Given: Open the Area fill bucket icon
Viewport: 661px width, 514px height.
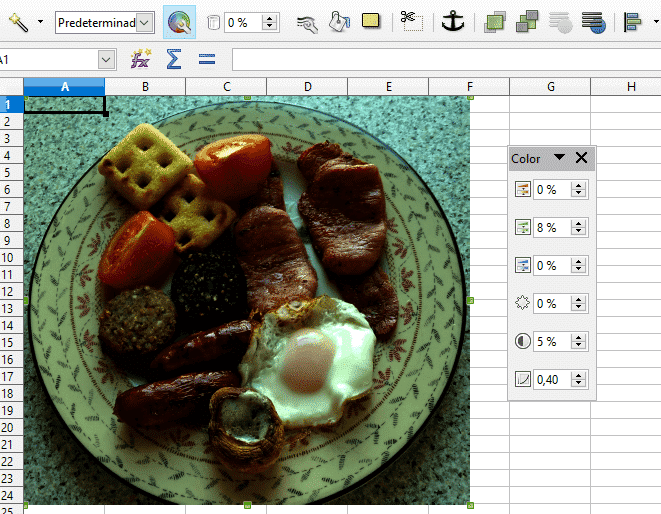Looking at the screenshot, I should 339,22.
